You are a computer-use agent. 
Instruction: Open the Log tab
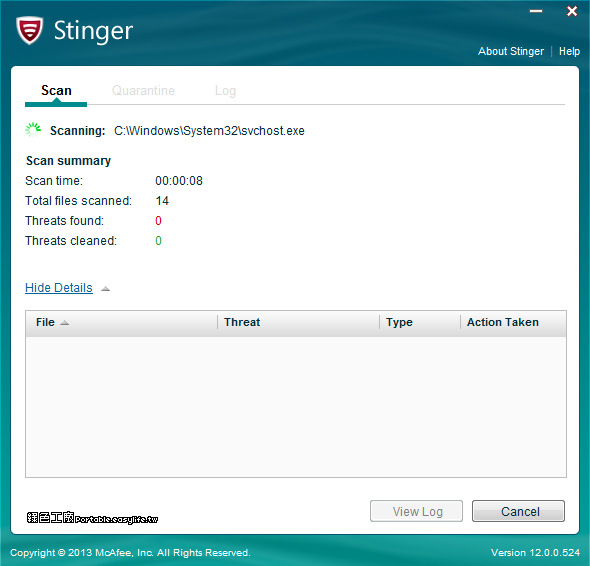pos(225,91)
